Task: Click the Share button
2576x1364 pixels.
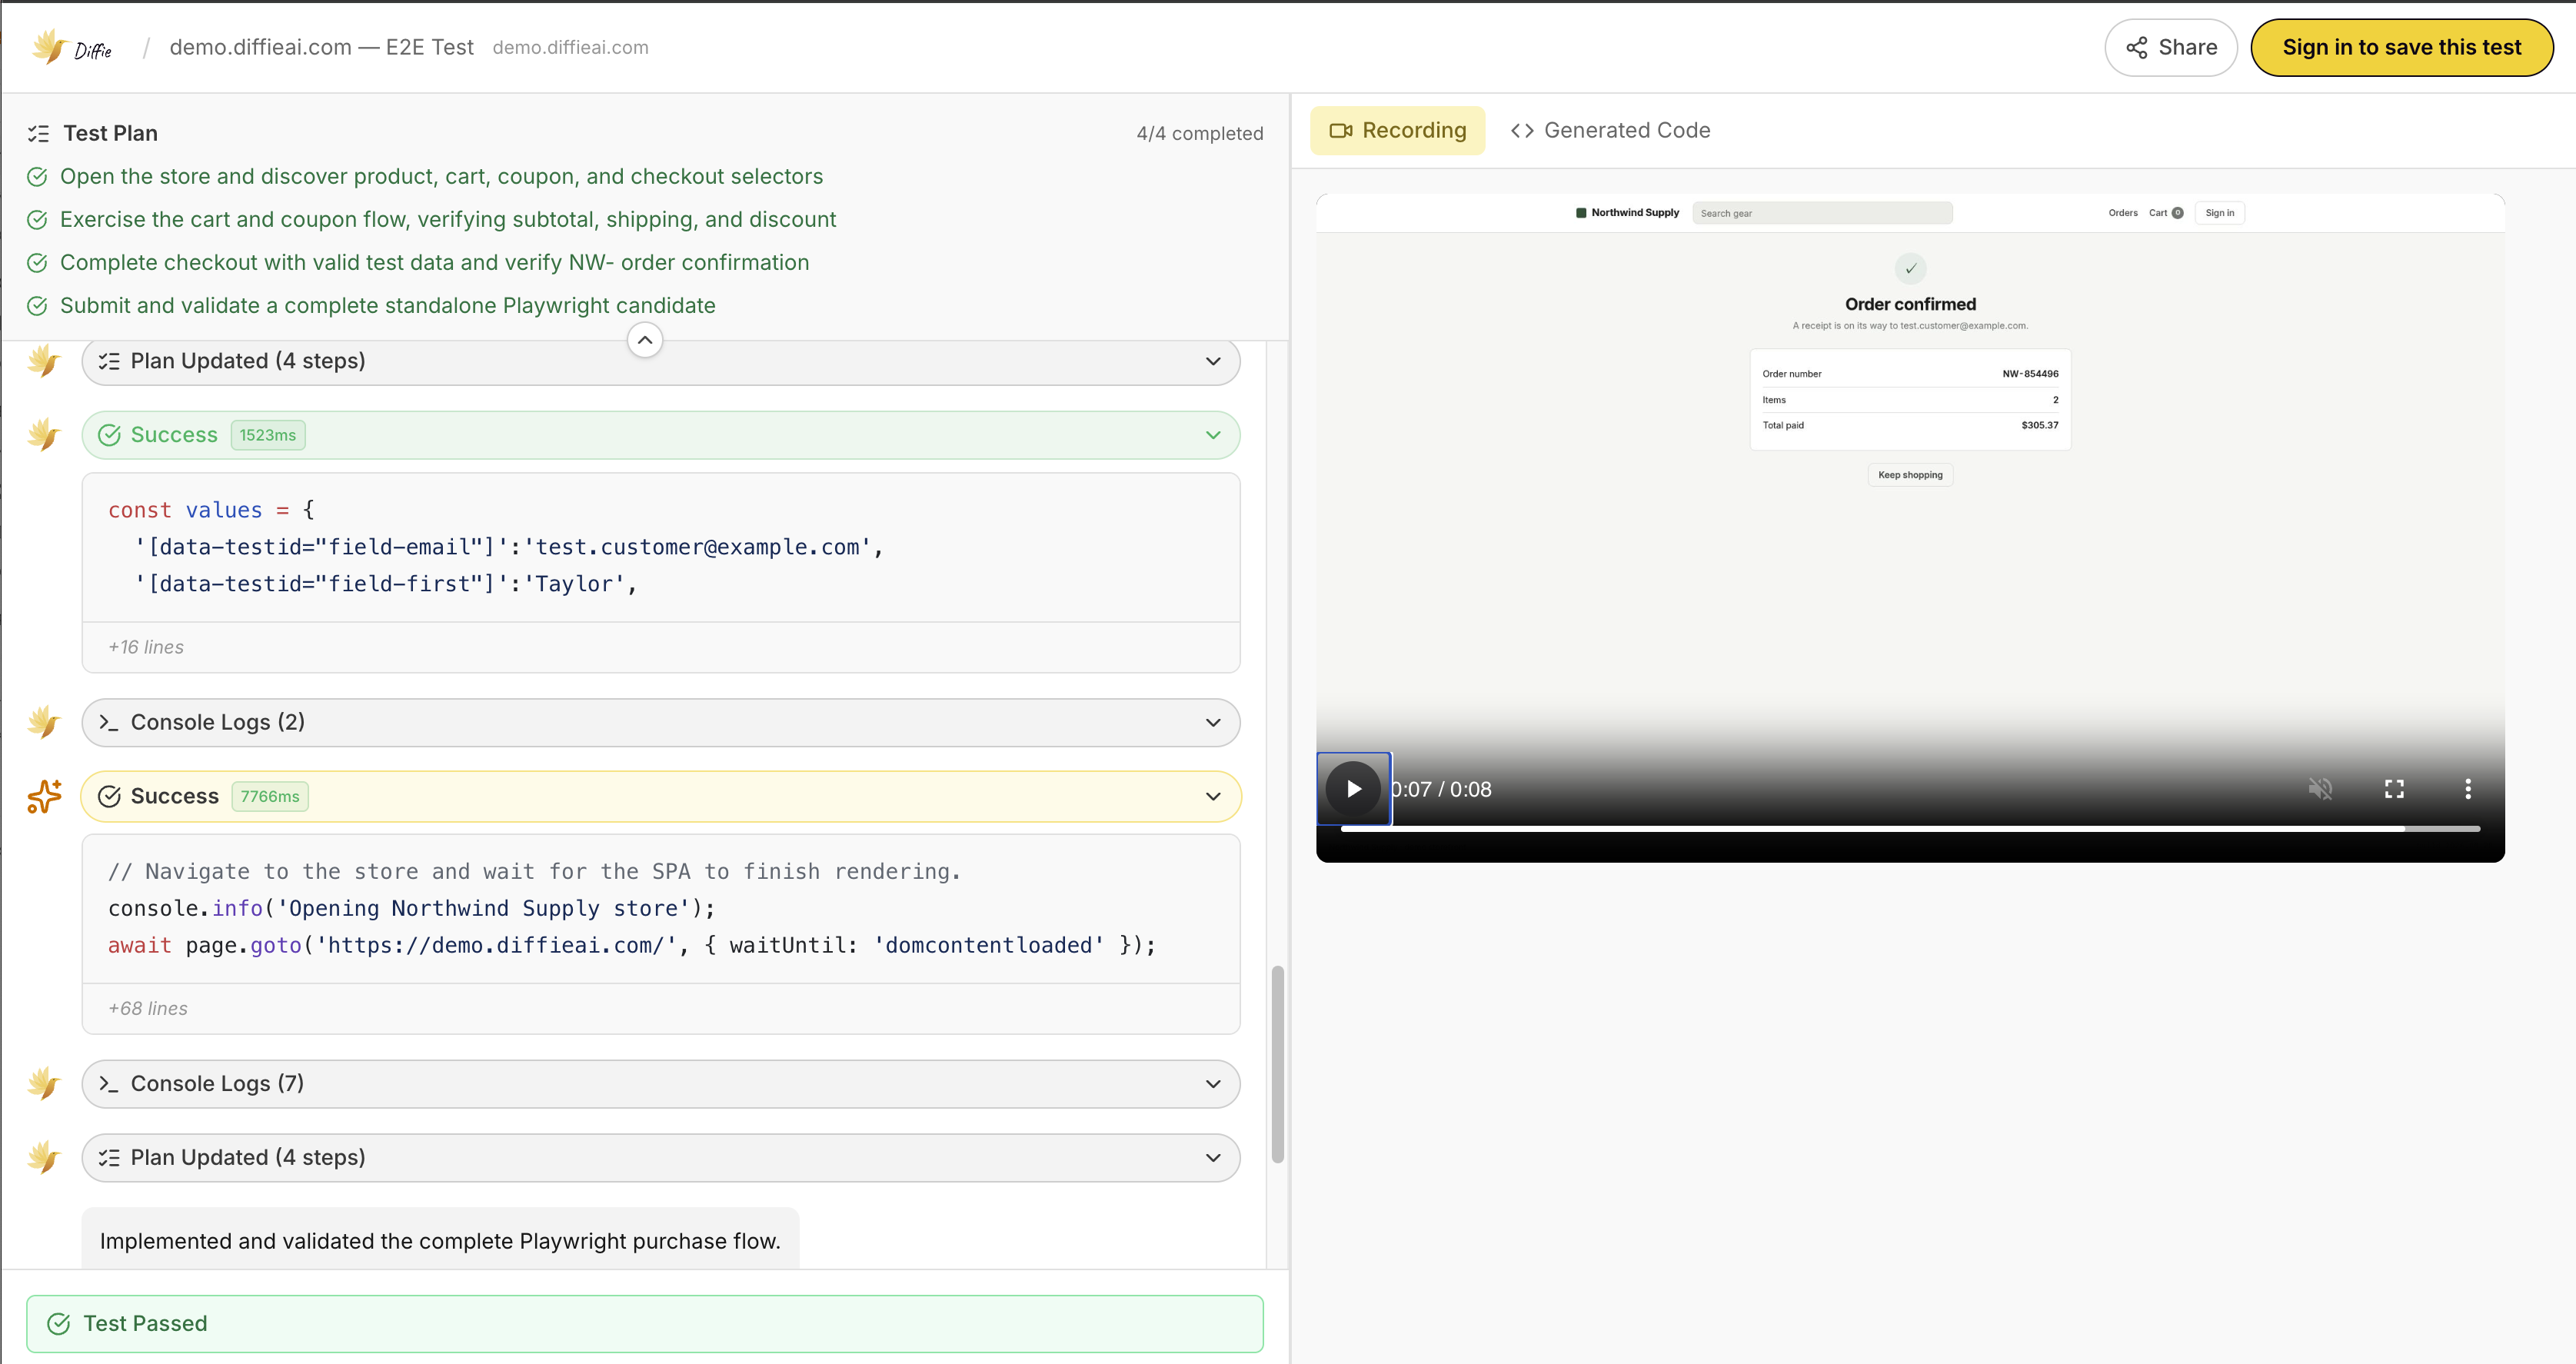Action: [x=2170, y=47]
